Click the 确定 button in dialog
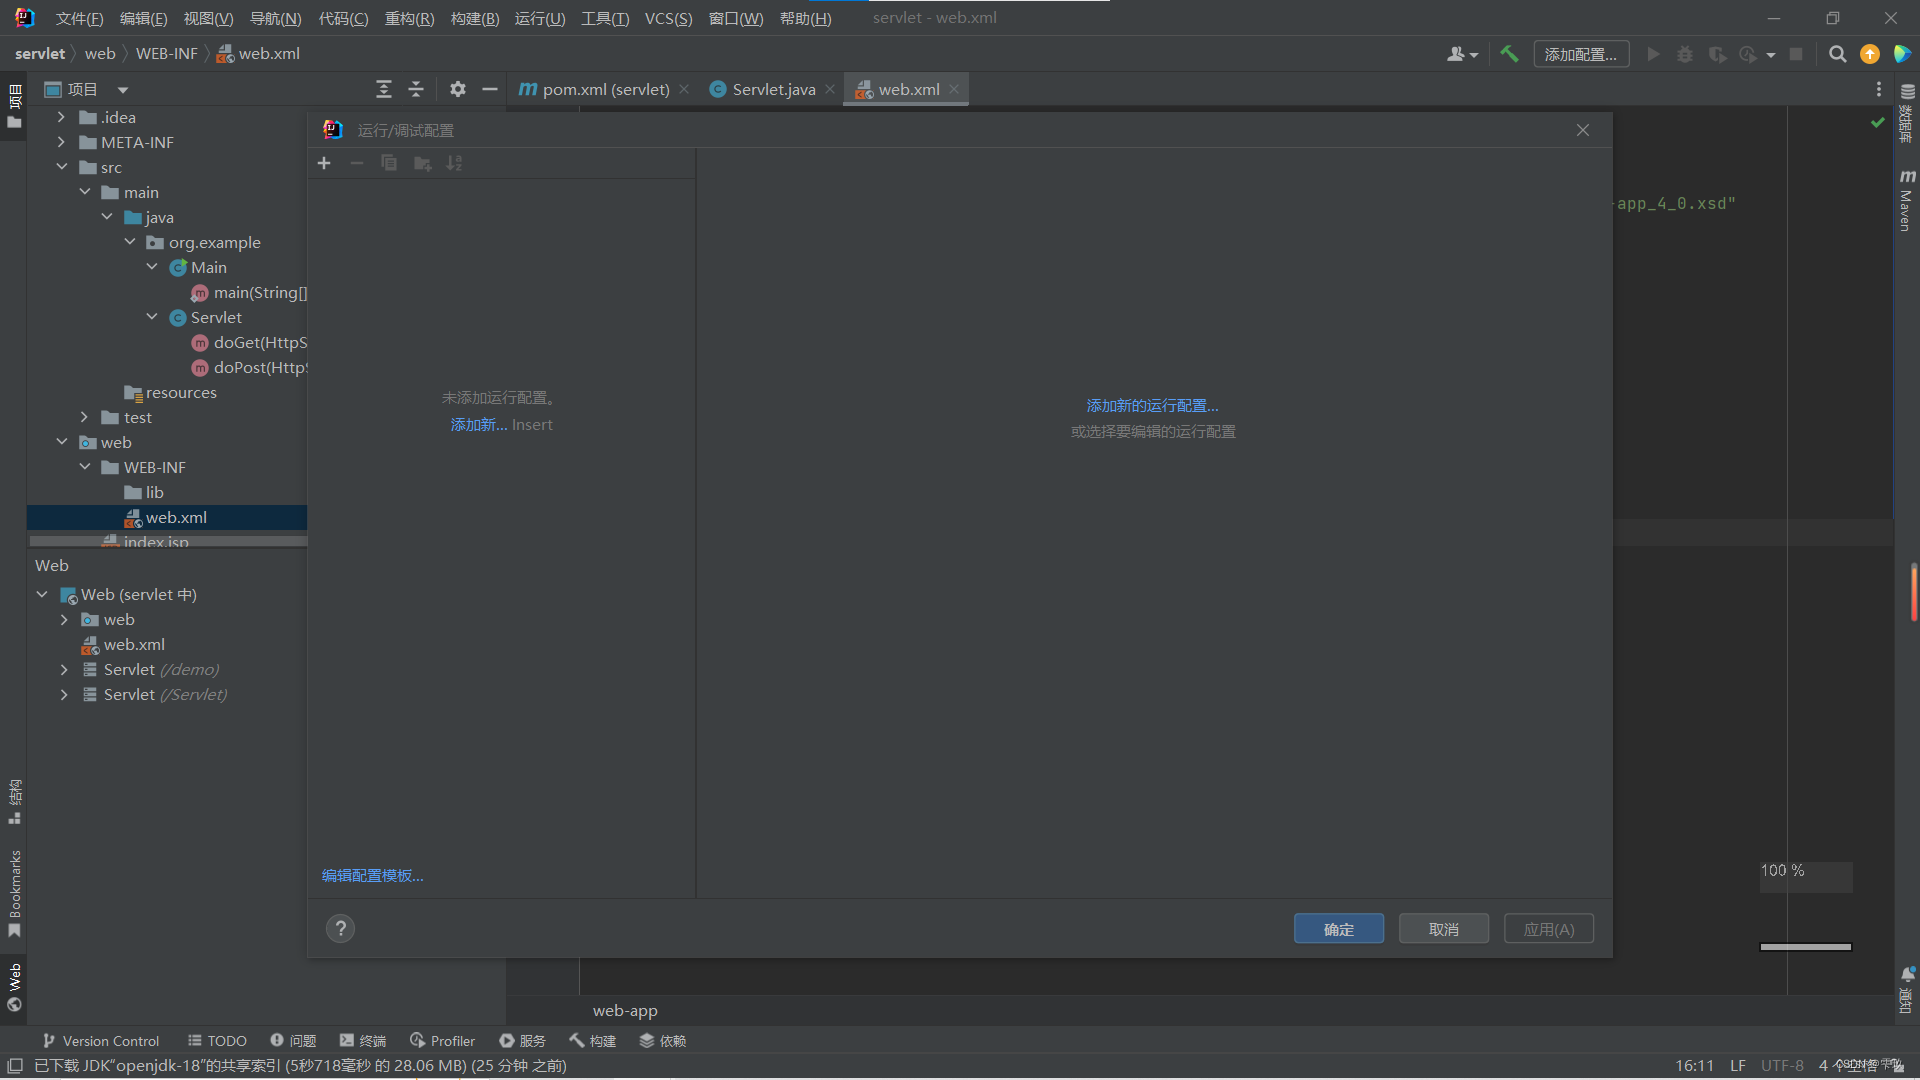 tap(1338, 929)
